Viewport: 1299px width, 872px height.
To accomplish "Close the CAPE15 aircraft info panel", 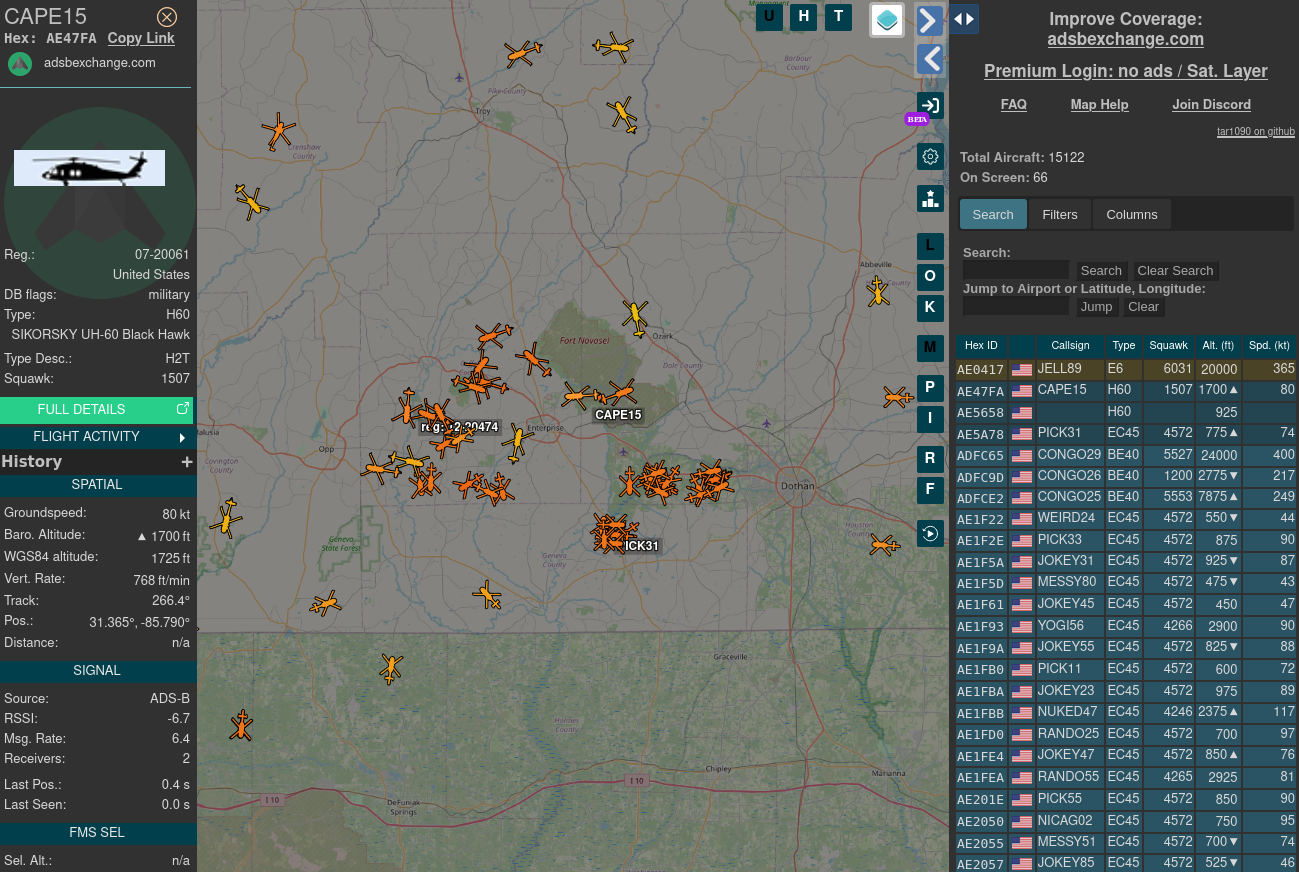I will coord(167,17).
